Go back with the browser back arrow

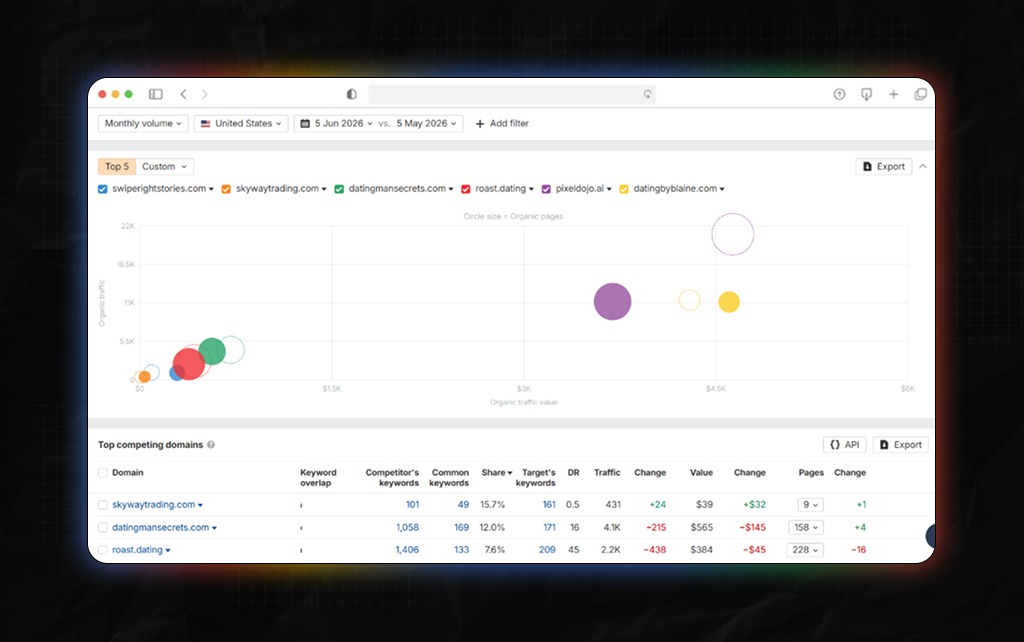point(184,94)
